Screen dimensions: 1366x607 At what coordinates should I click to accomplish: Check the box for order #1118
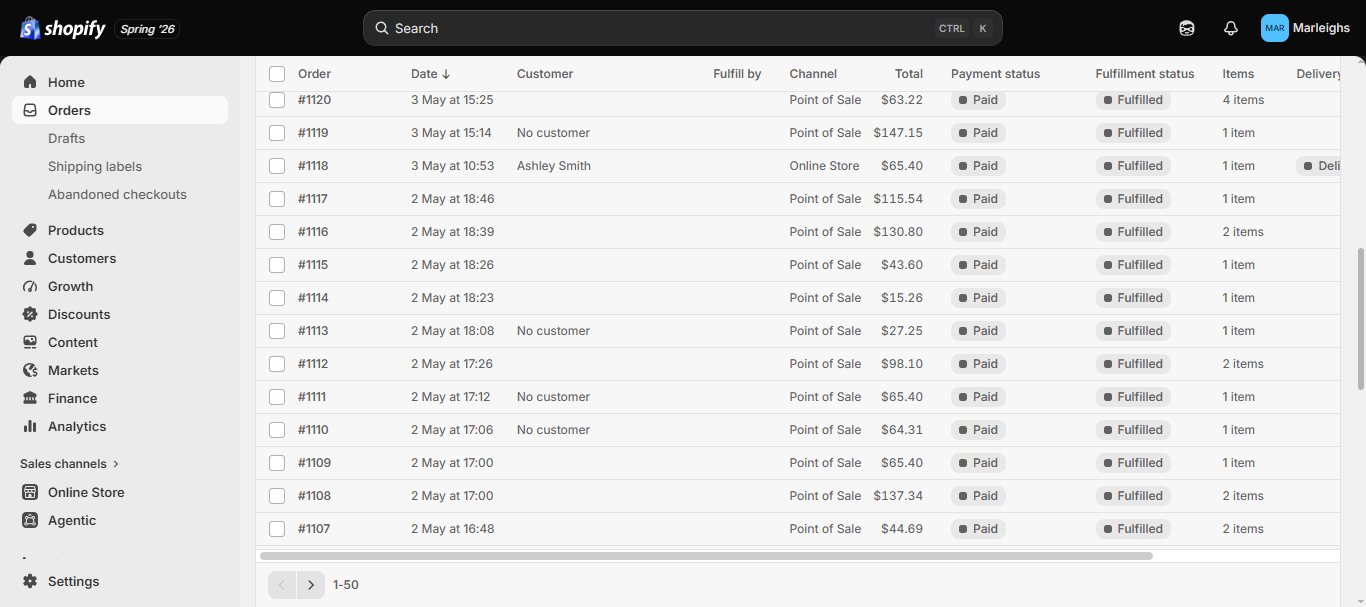pos(277,166)
